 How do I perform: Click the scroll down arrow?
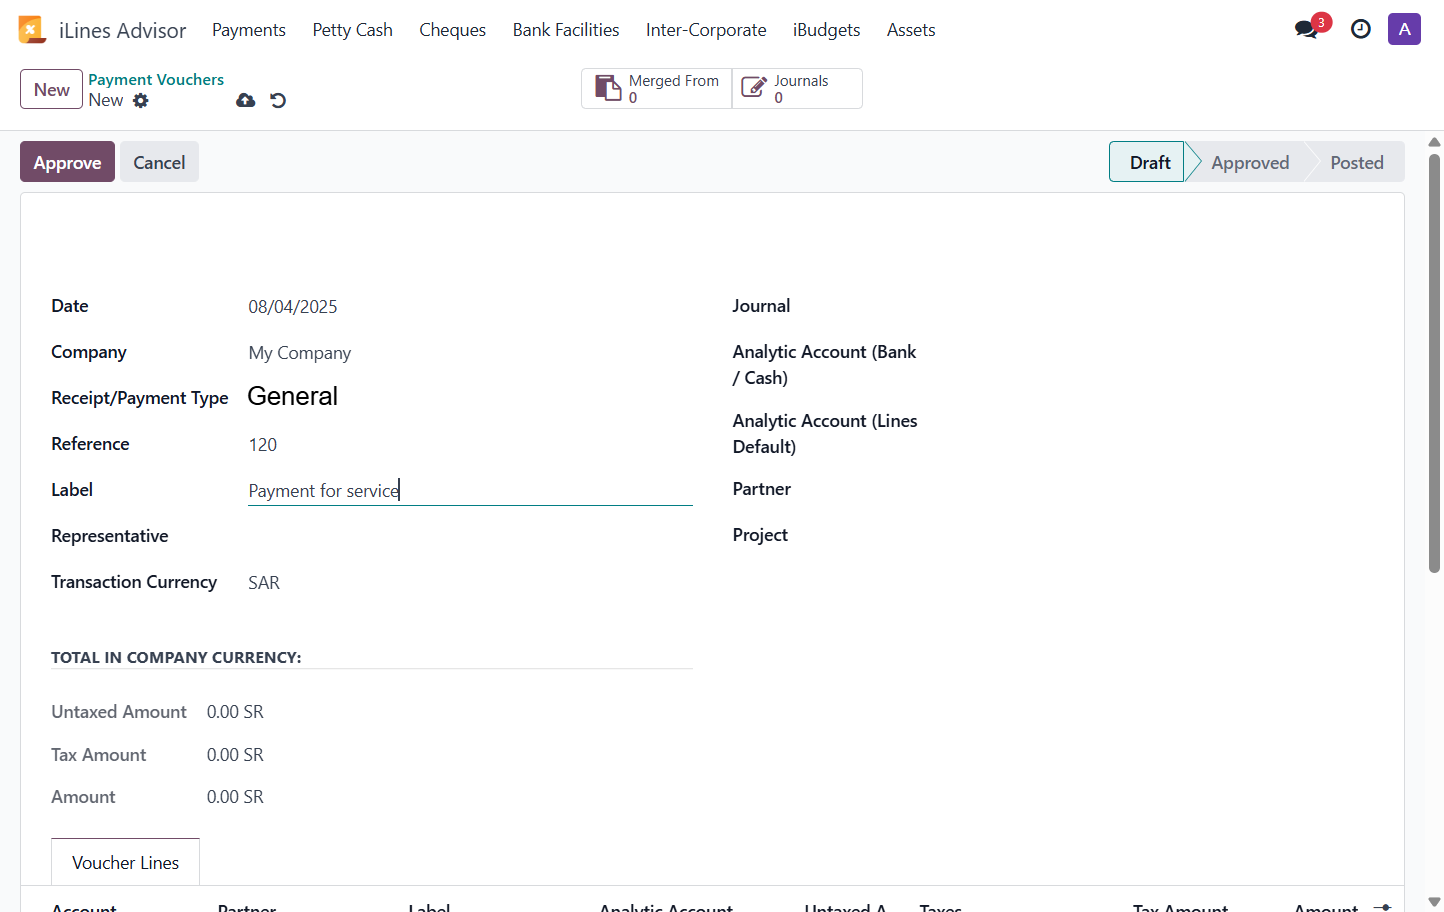click(x=1434, y=902)
